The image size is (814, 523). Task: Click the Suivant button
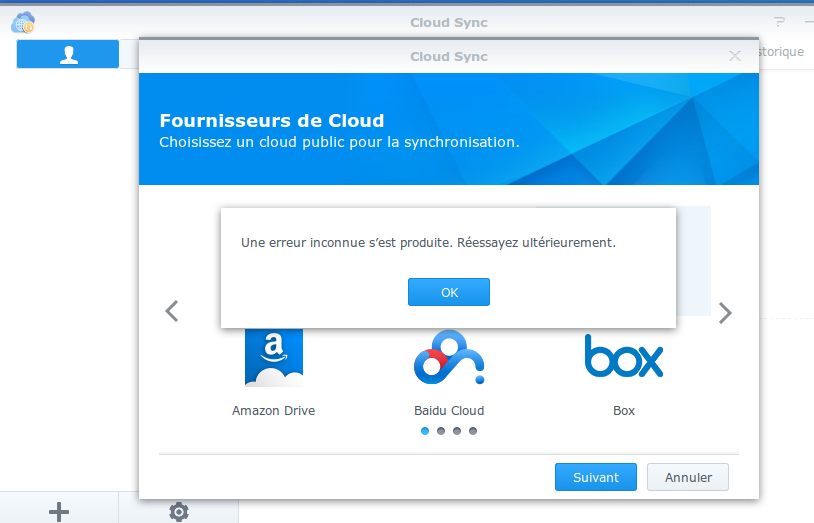tap(595, 477)
